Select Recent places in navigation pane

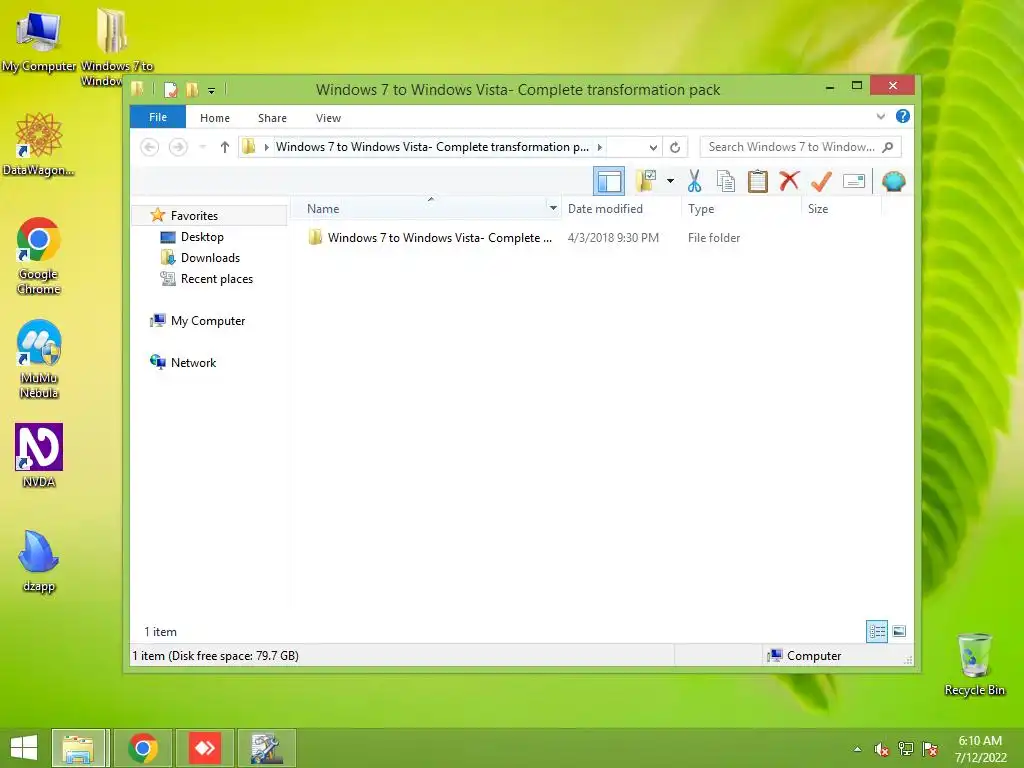(x=216, y=278)
